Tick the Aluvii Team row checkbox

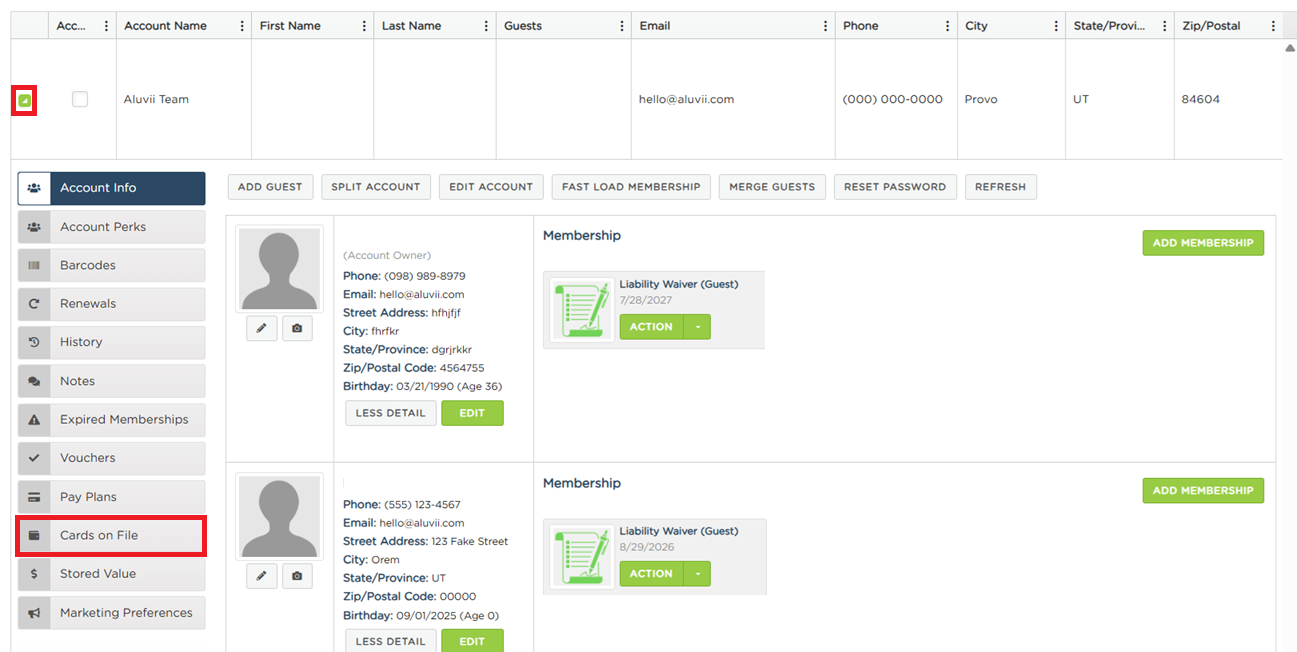80,99
